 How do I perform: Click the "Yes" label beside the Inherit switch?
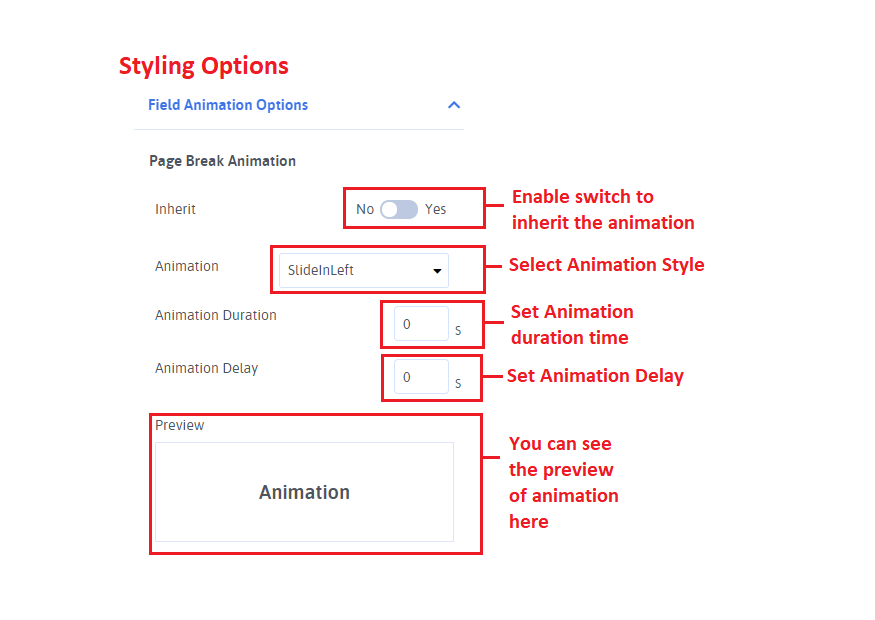pyautogui.click(x=435, y=210)
